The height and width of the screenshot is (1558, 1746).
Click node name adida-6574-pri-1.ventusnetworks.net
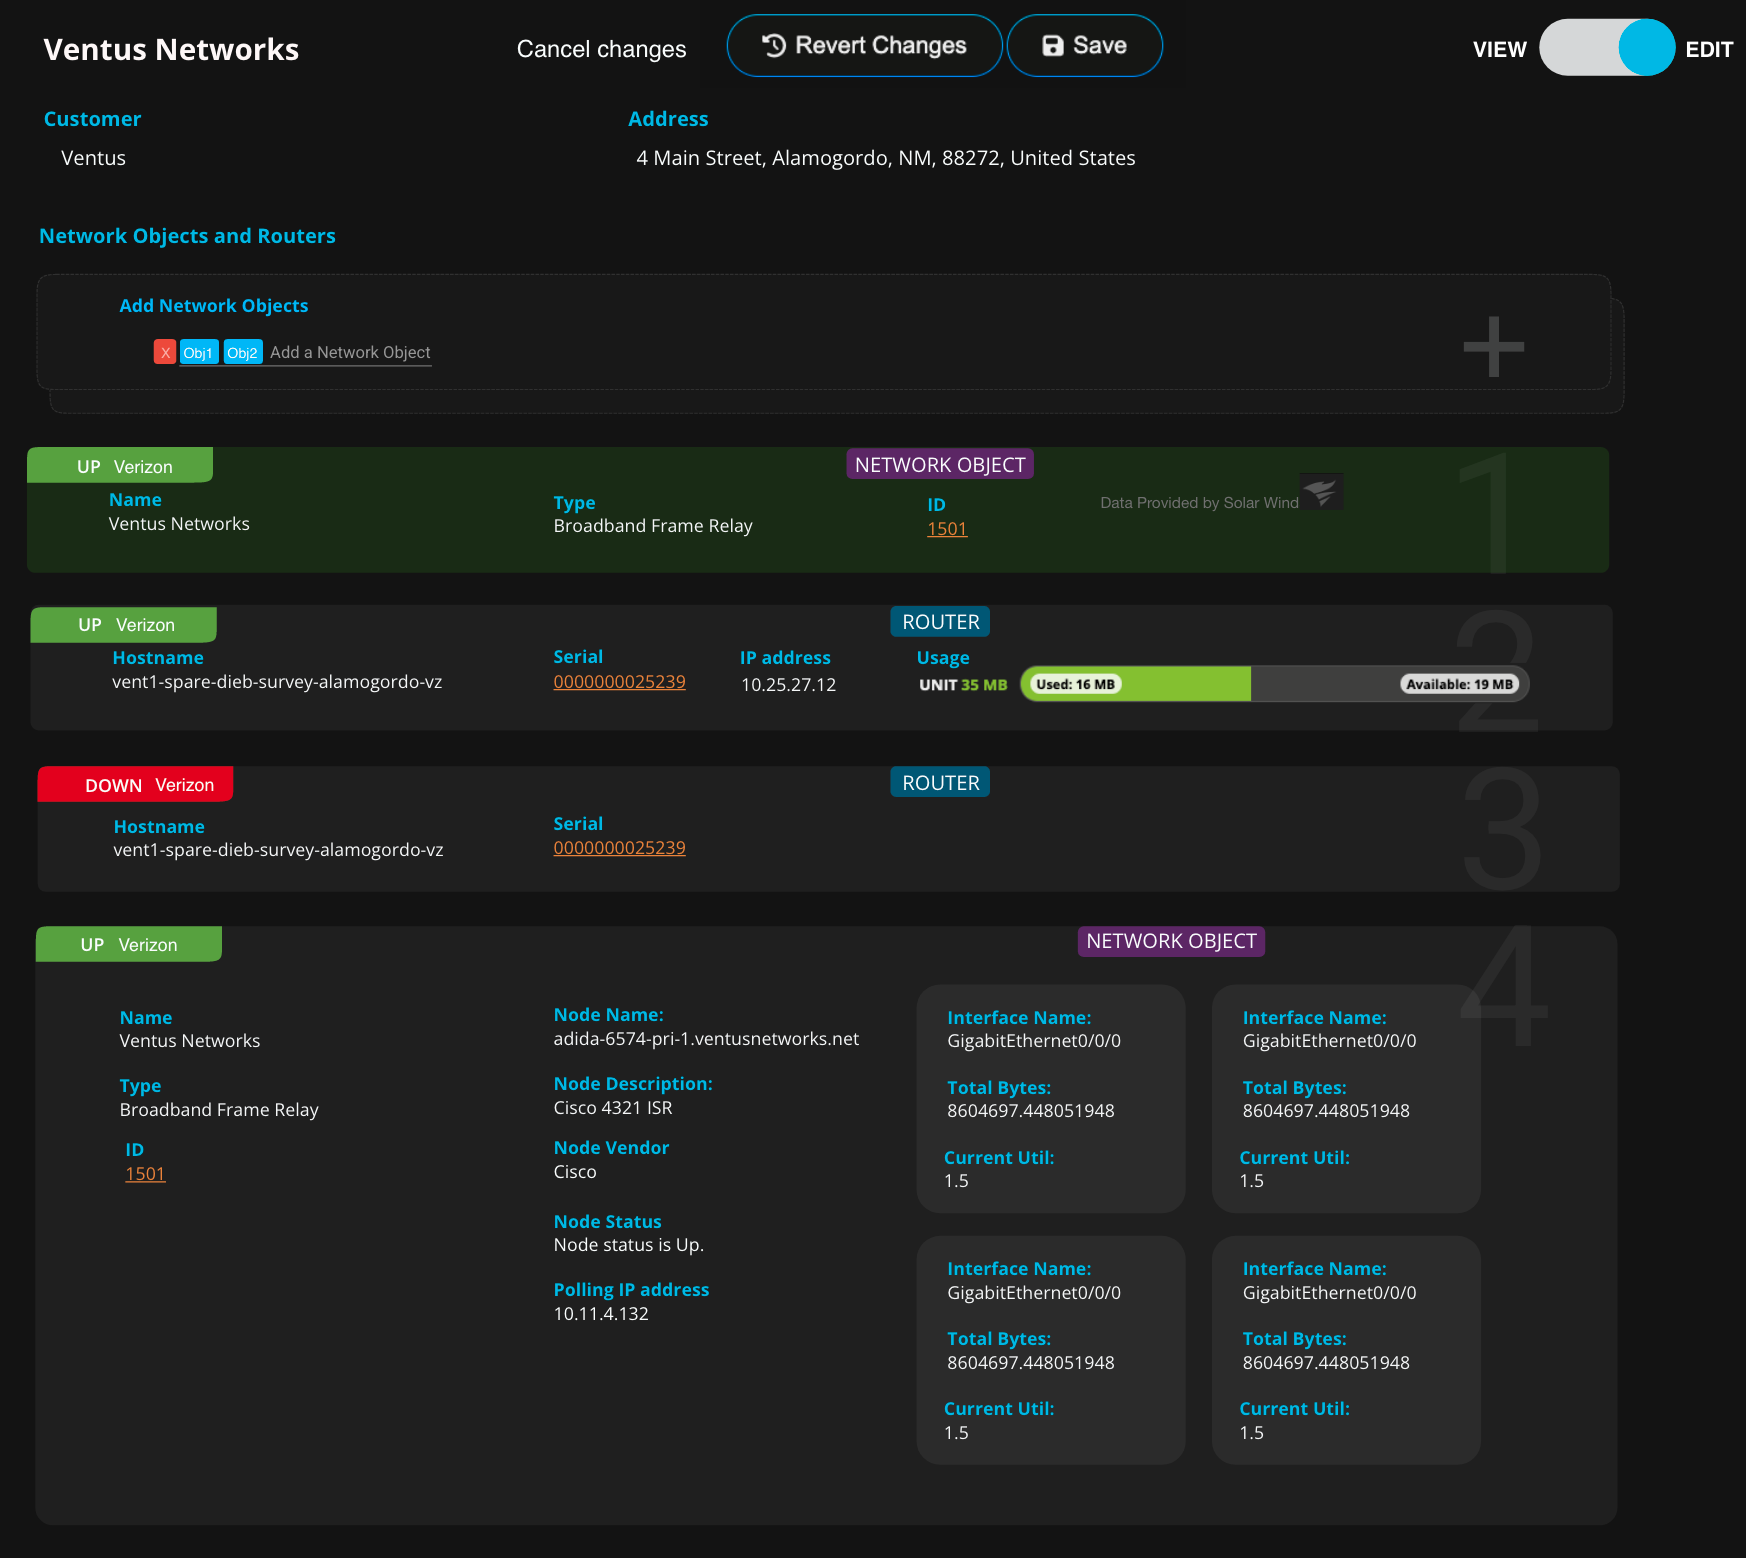706,1039
